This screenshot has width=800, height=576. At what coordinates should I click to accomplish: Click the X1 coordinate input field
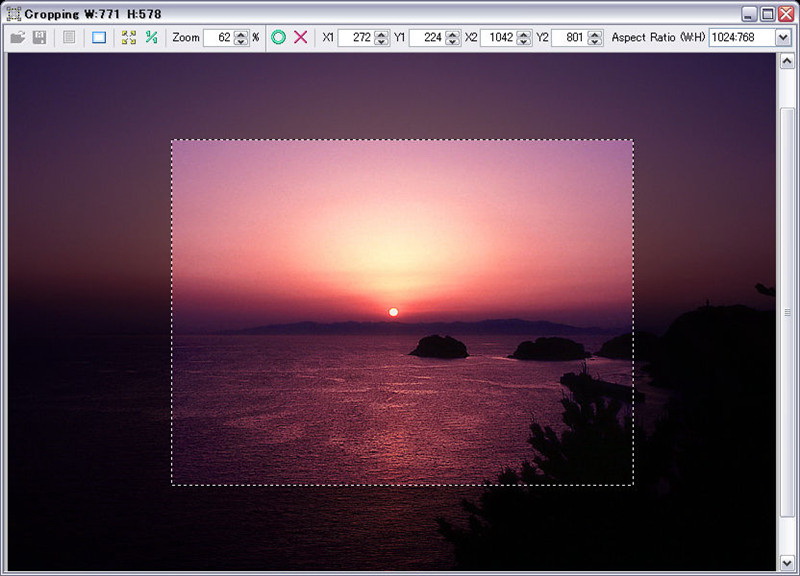(x=356, y=37)
